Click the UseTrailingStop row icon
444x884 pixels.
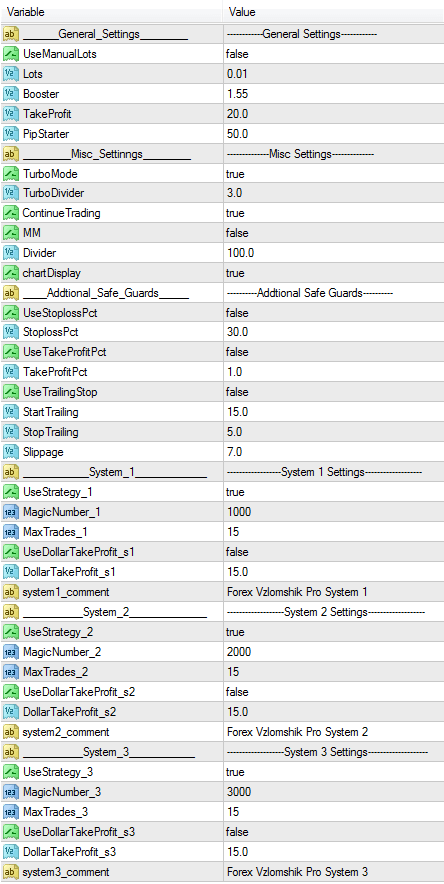coord(11,392)
